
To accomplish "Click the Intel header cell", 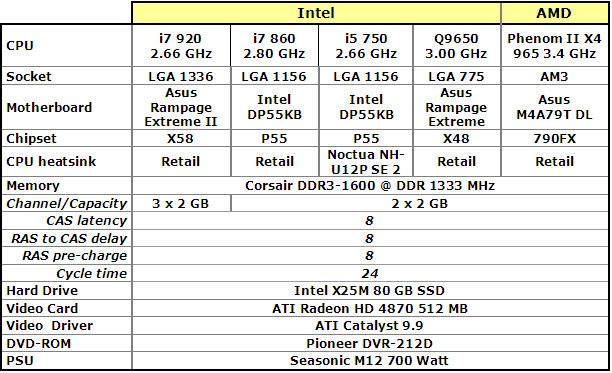I will tap(316, 13).
